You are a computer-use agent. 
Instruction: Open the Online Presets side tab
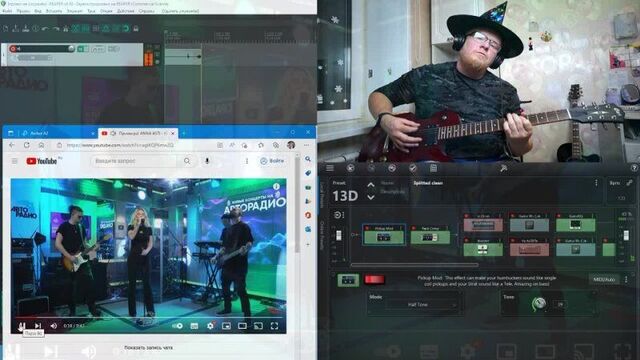click(x=322, y=235)
